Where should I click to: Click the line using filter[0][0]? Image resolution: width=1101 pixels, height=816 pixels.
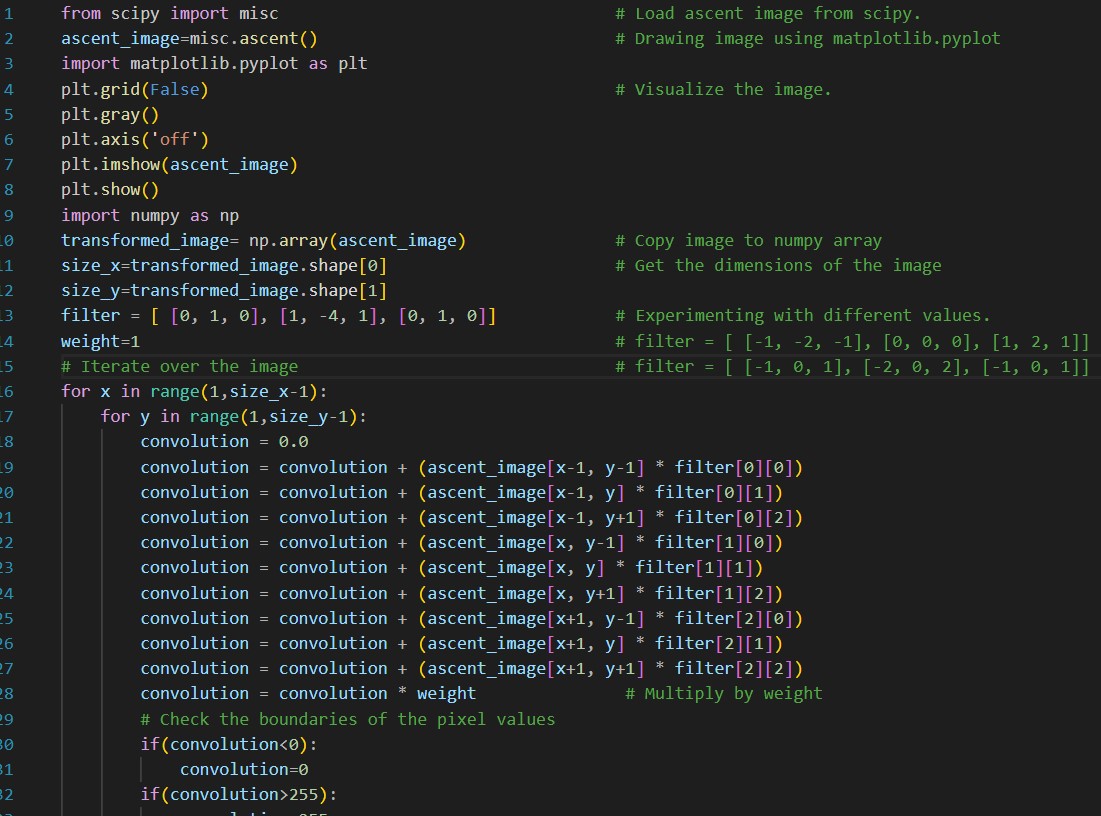coord(471,468)
